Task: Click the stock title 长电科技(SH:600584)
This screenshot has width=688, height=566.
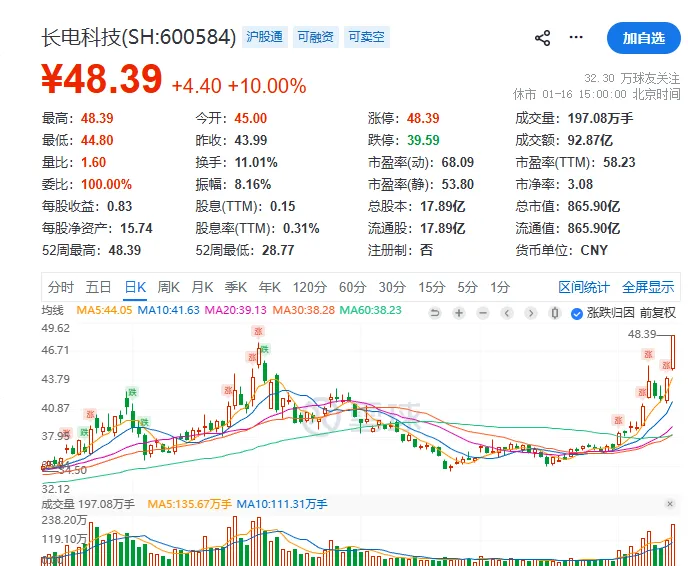Action: click(x=139, y=37)
